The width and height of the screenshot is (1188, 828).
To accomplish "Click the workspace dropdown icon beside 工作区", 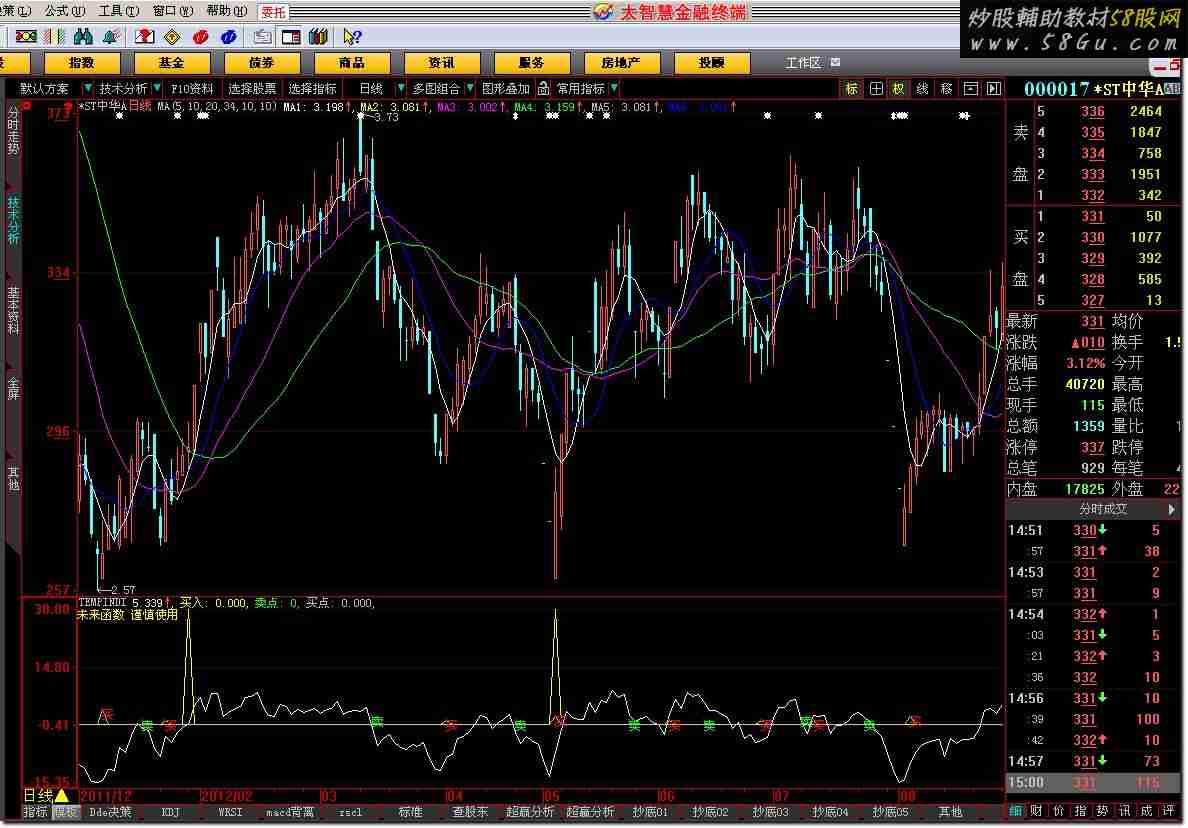I will (x=835, y=62).
